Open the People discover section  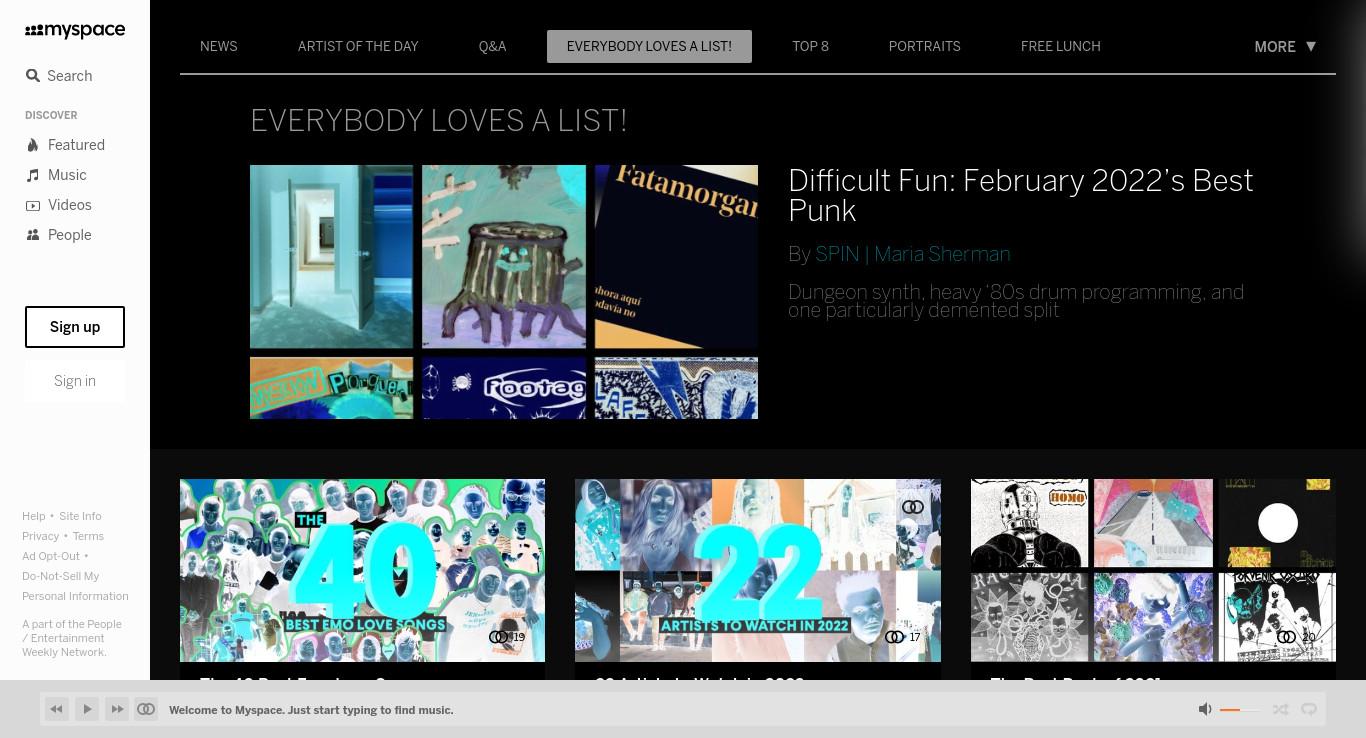tap(58, 235)
